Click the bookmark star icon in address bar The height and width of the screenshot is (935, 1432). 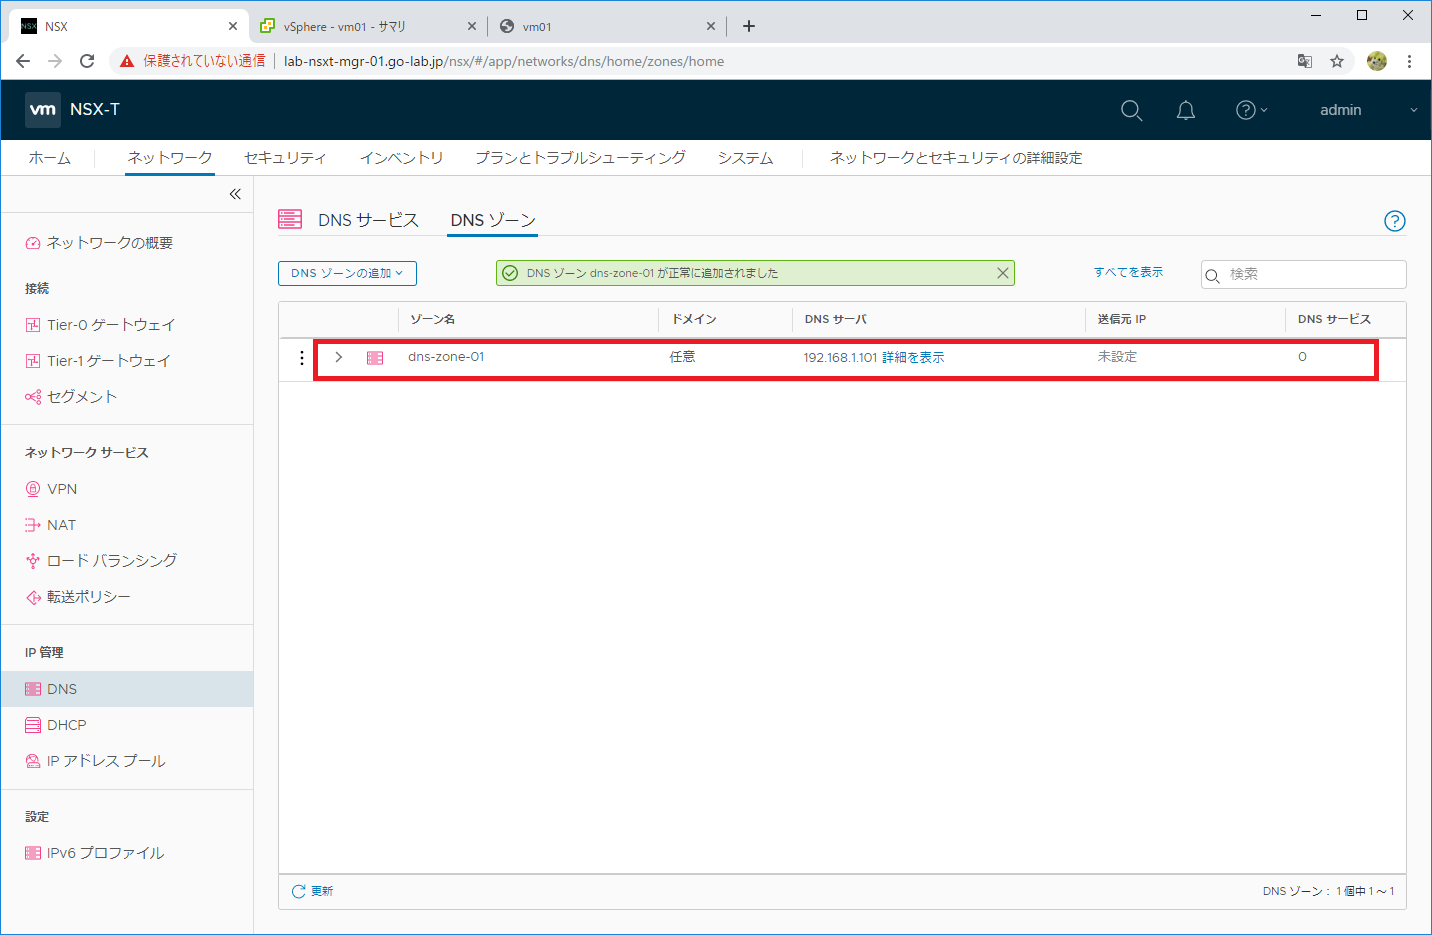[1337, 61]
